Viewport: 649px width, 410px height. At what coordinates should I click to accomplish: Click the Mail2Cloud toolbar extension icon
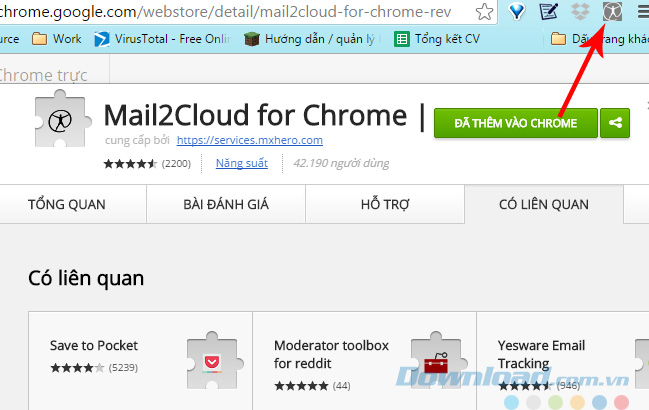[x=612, y=12]
